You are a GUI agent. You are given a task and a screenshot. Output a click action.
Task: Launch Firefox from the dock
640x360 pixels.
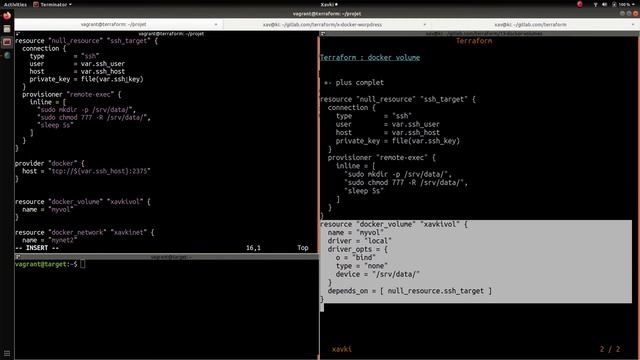tap(7, 16)
